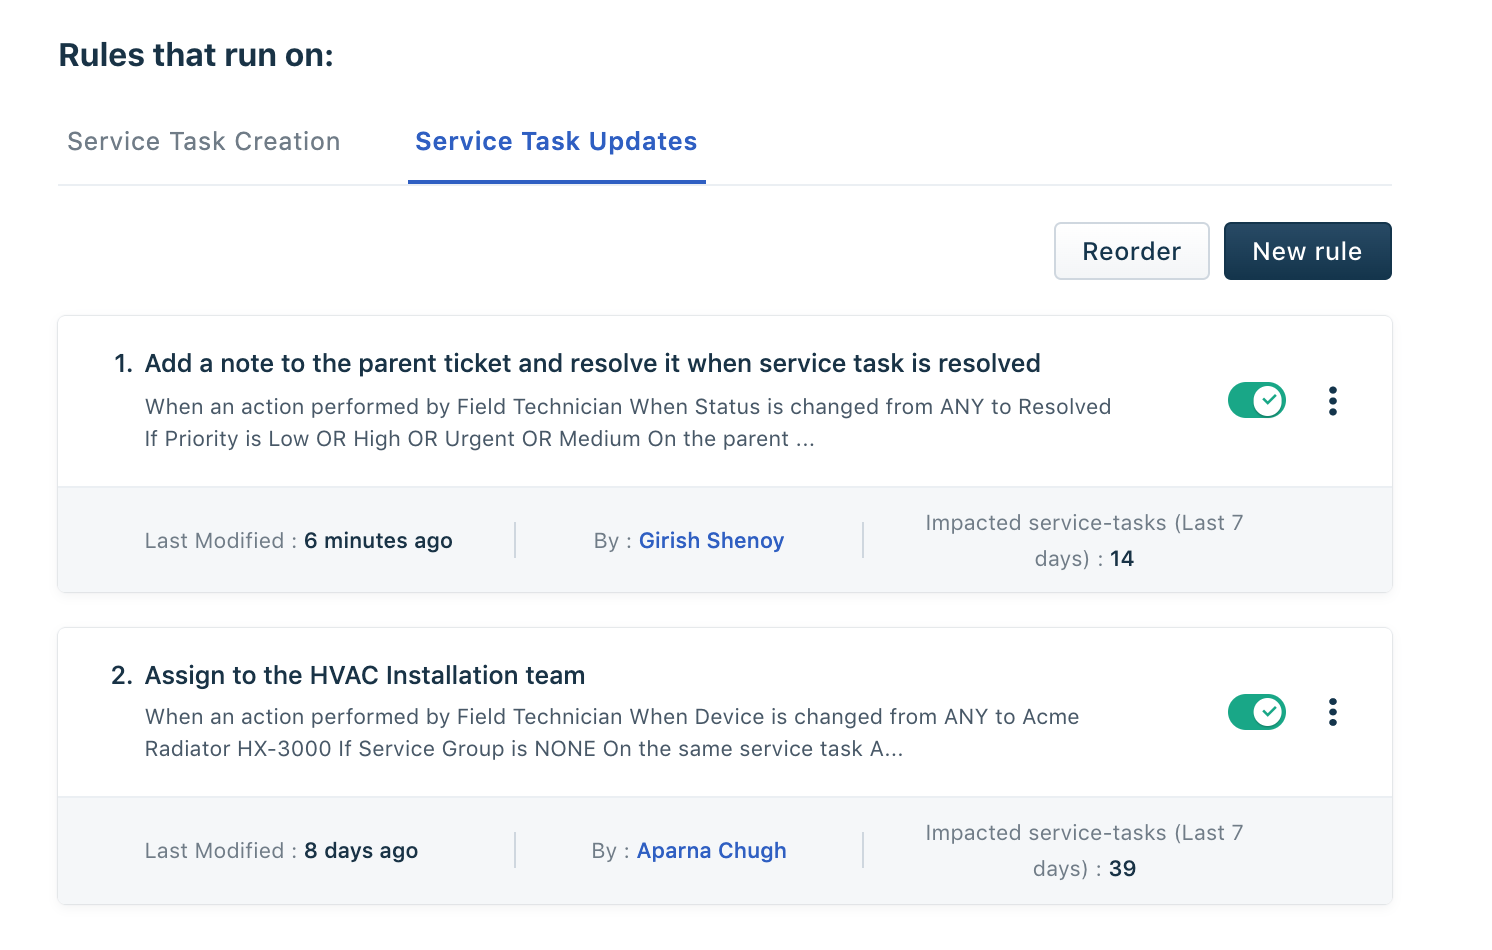
Task: Click the 8 days ago modified time
Action: (x=361, y=851)
